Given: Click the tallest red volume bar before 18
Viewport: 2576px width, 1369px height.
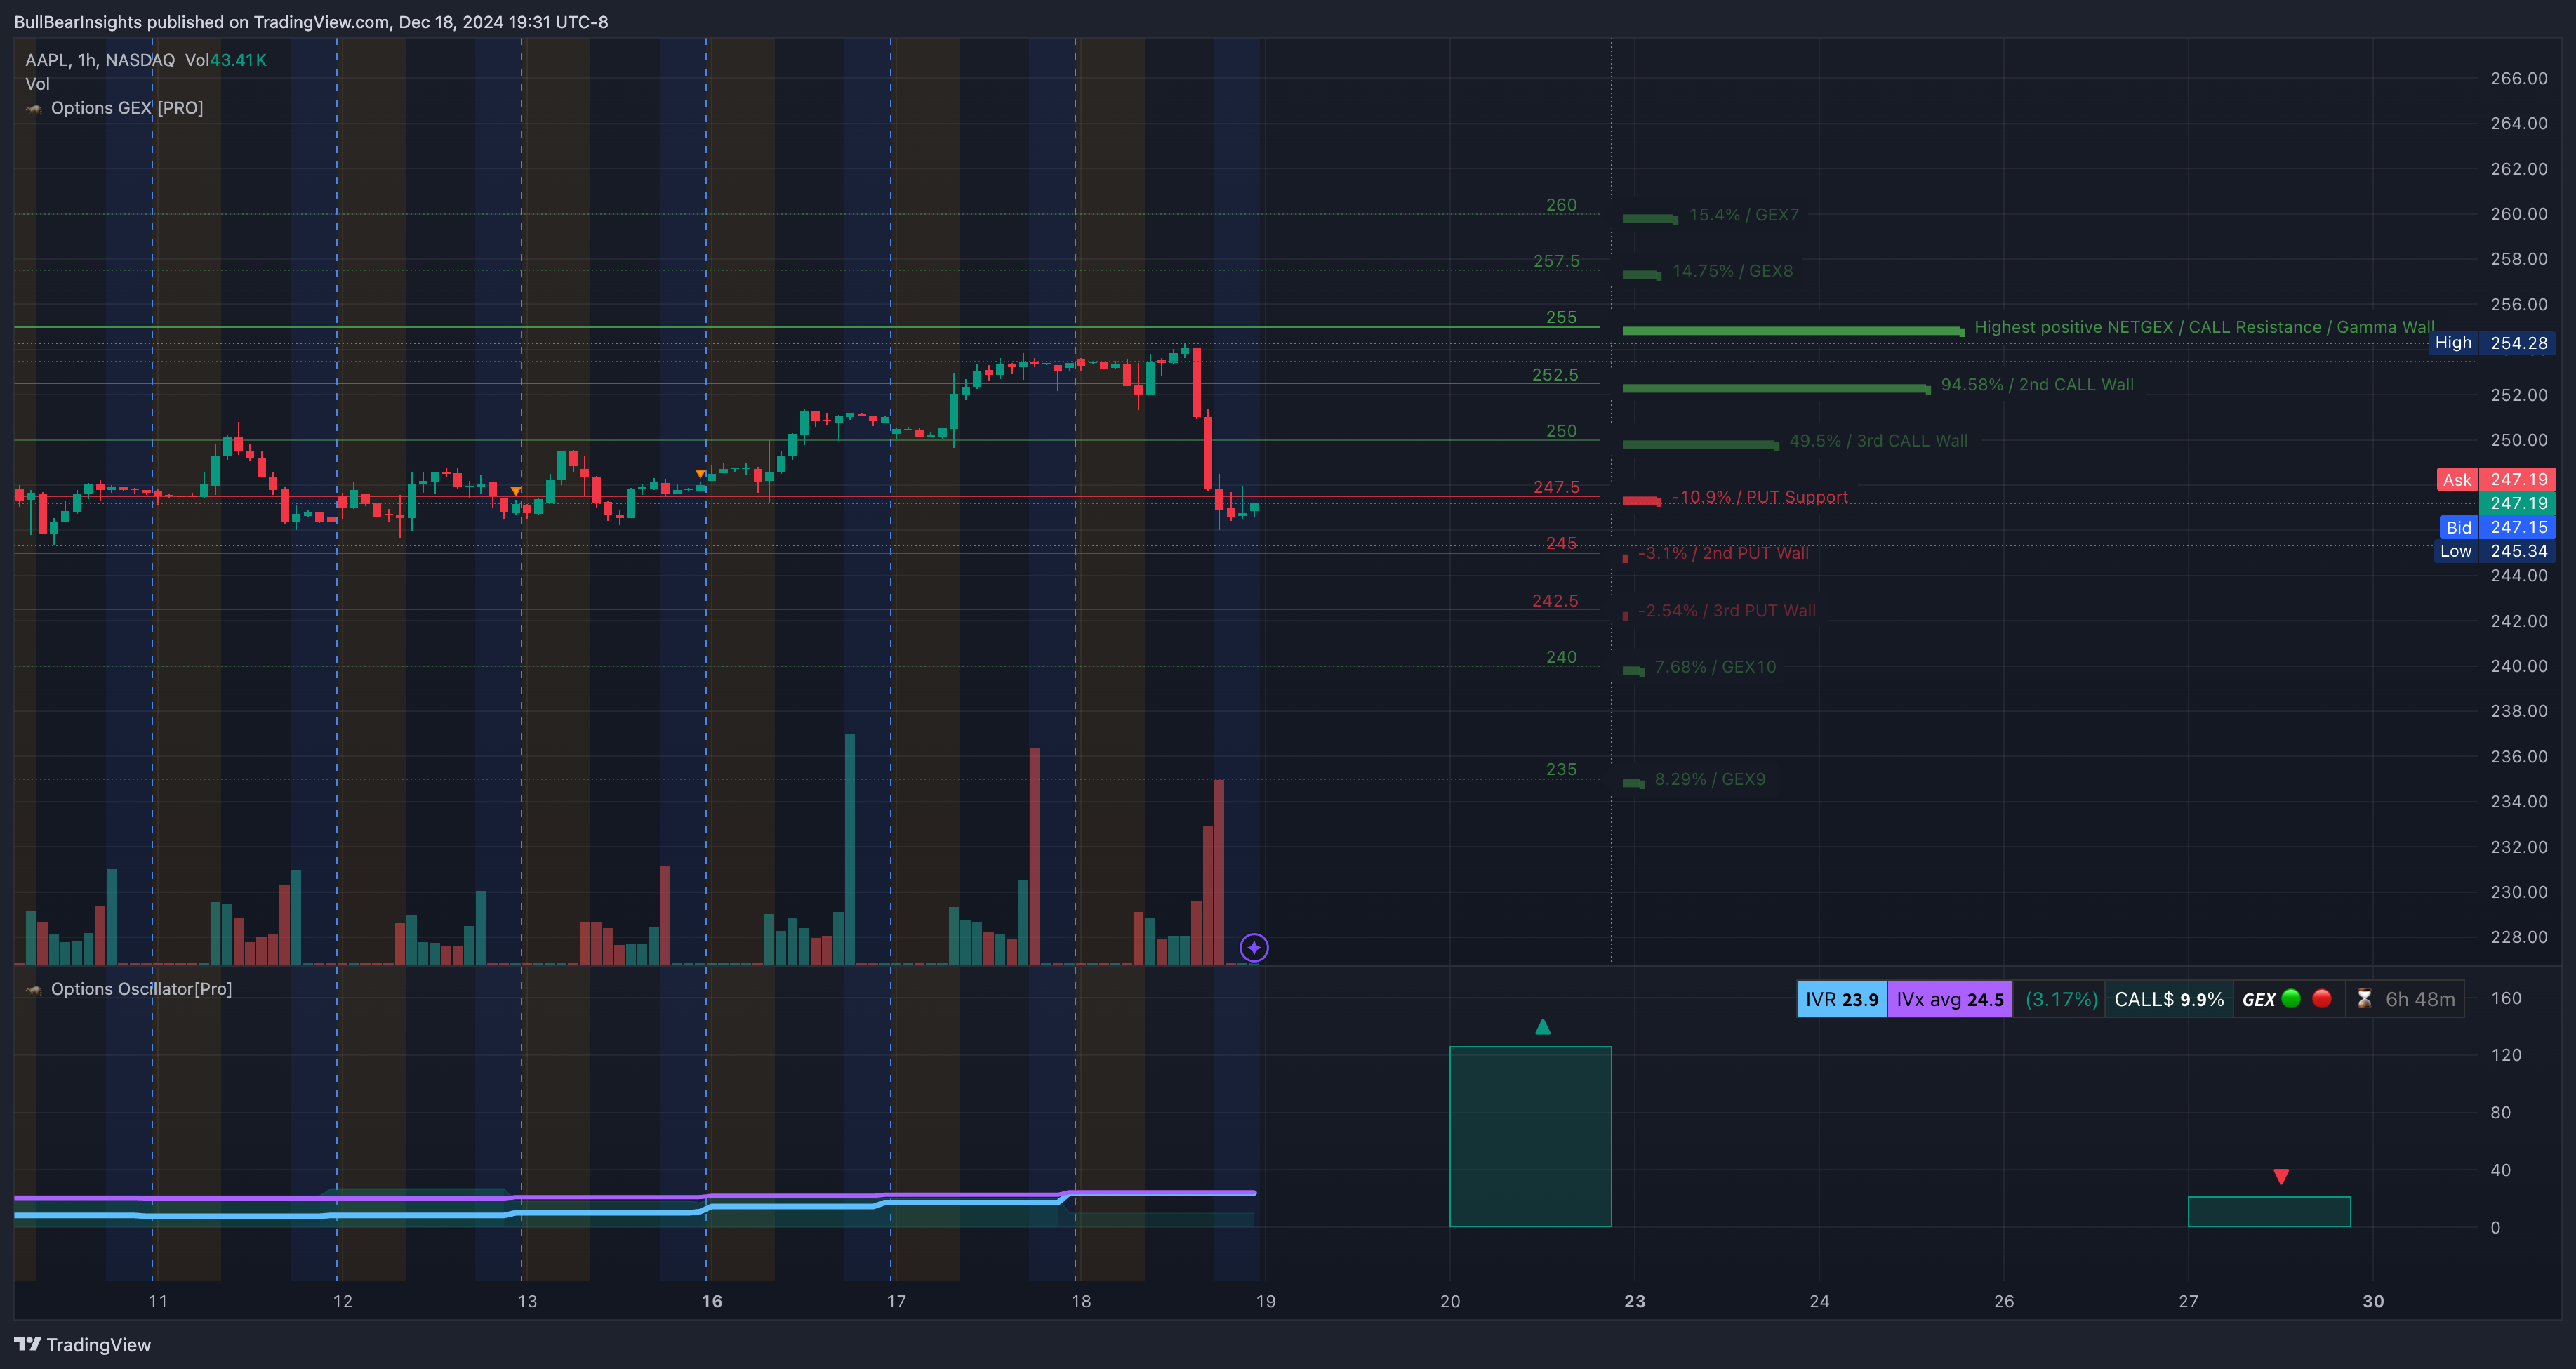Looking at the screenshot, I should (x=1034, y=856).
